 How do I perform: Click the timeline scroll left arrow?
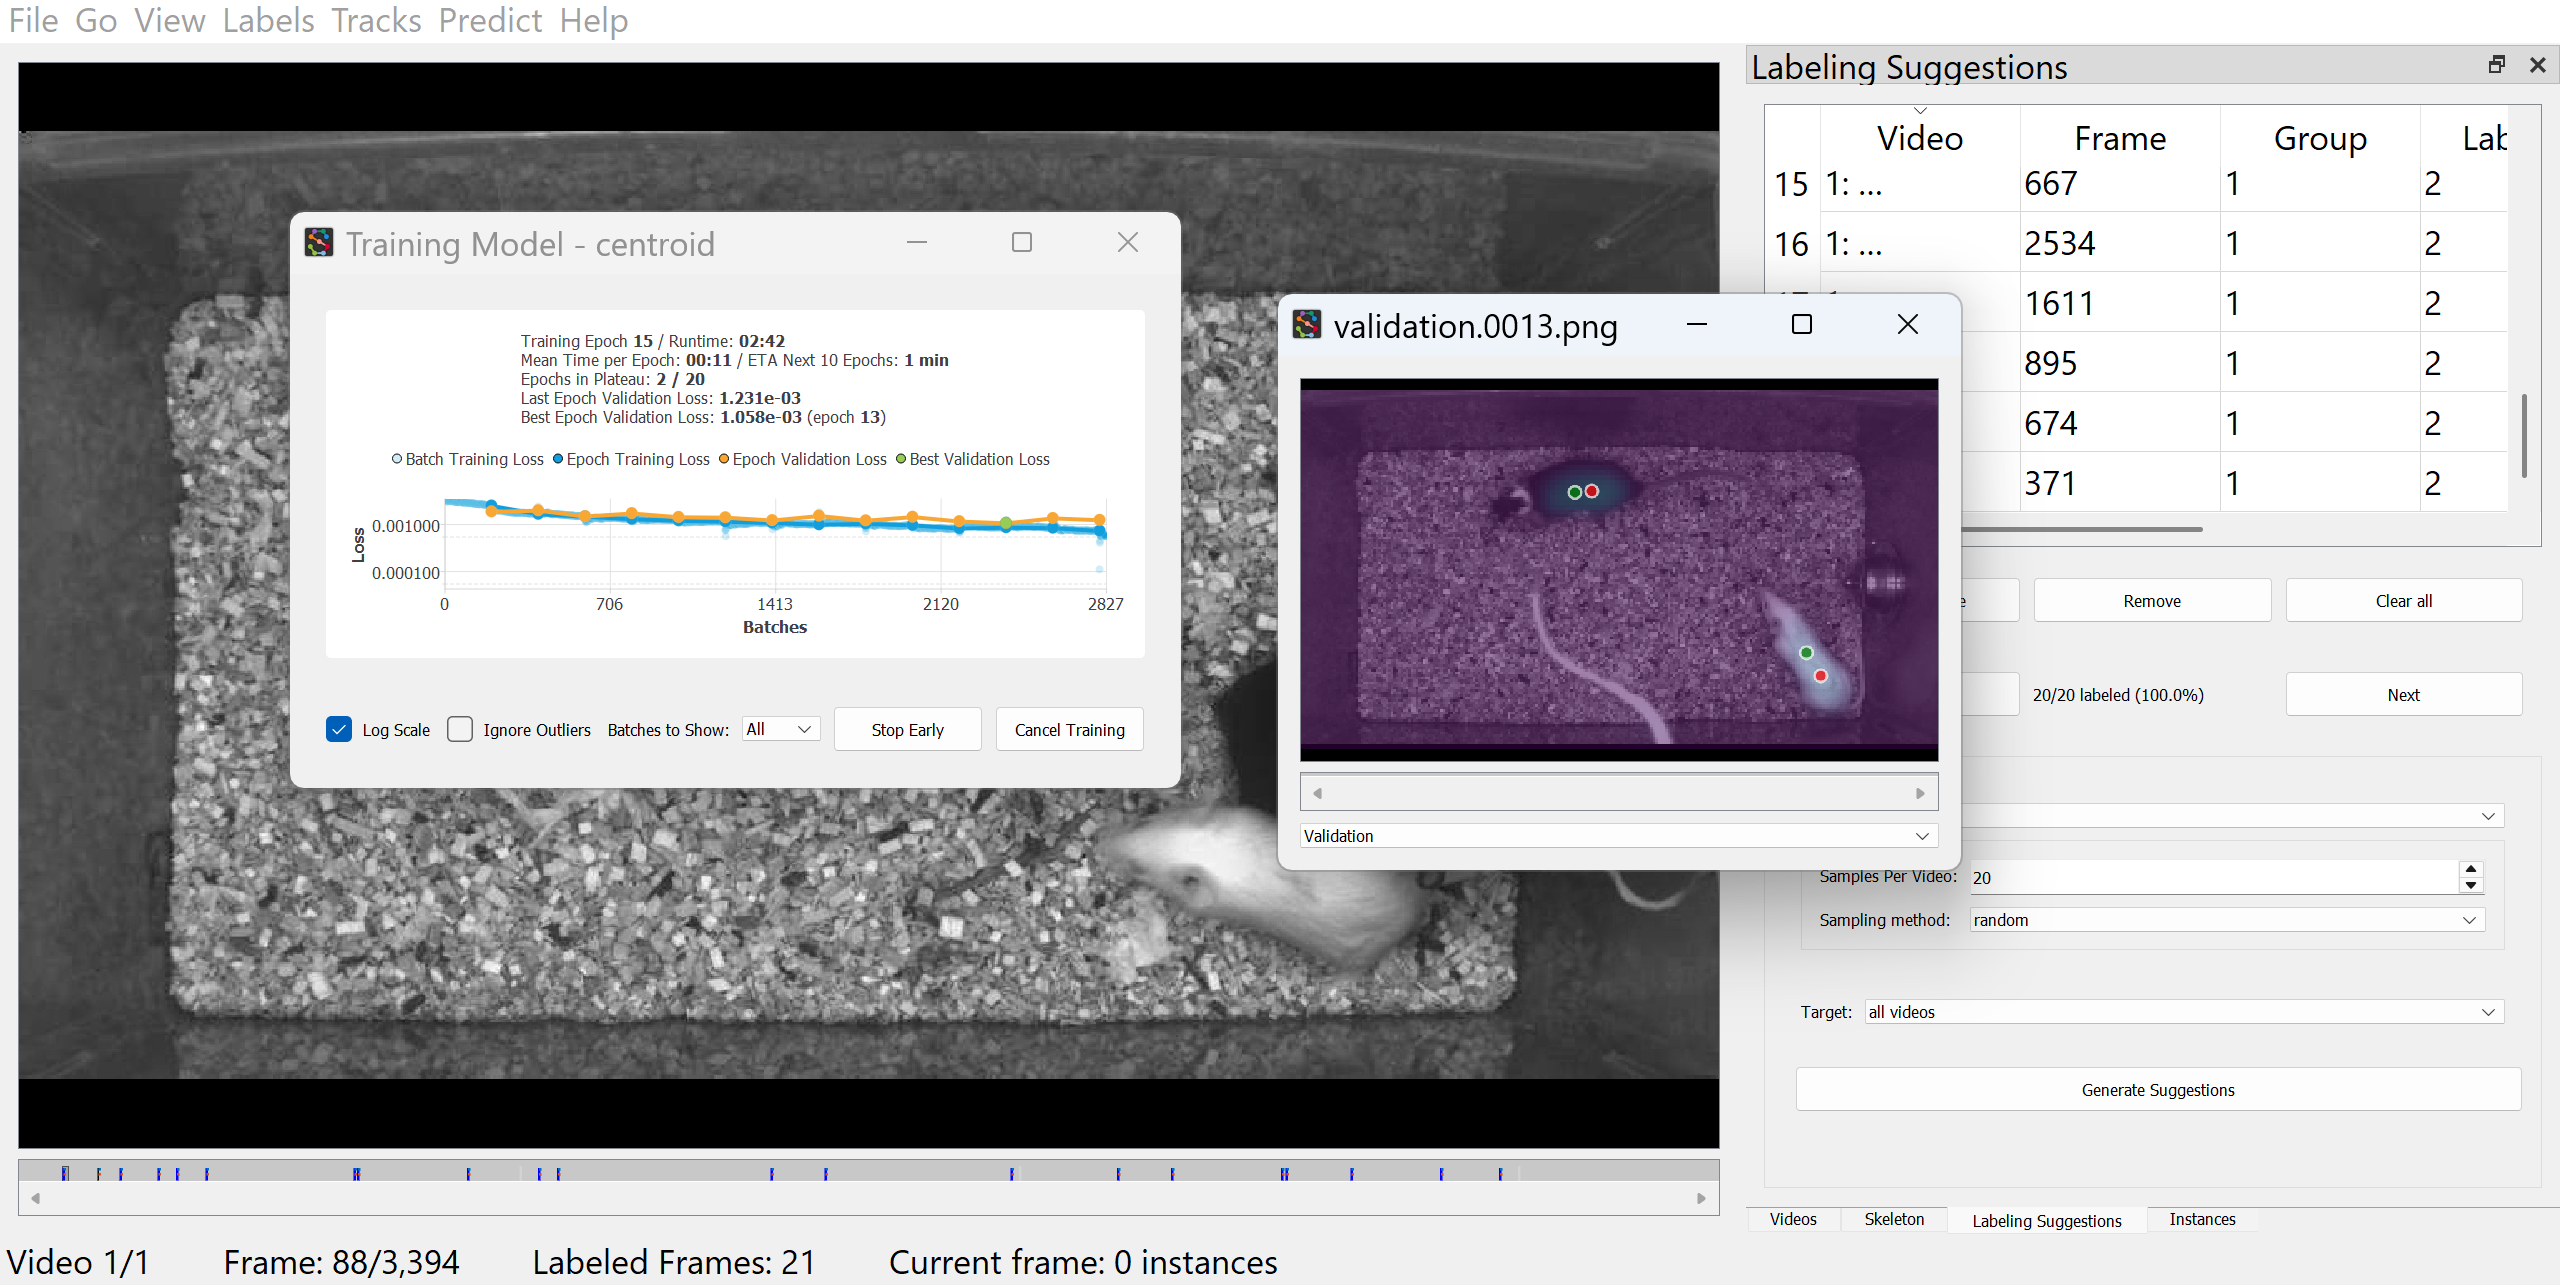(x=36, y=1198)
